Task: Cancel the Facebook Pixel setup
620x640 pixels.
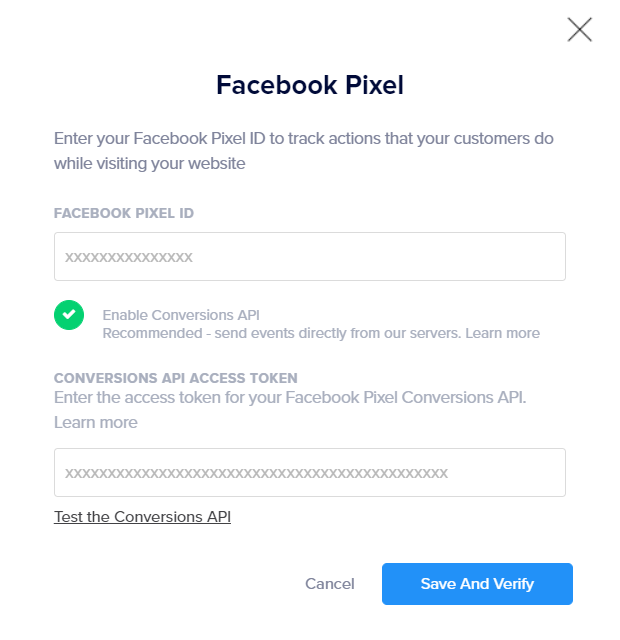Action: coord(330,584)
